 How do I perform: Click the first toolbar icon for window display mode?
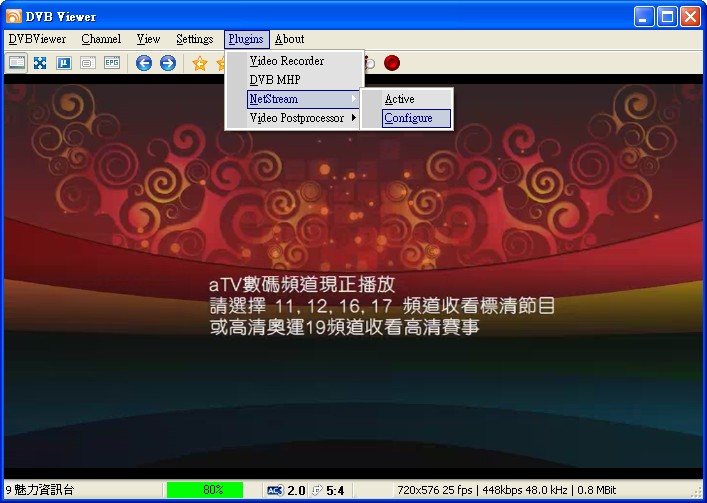pyautogui.click(x=17, y=63)
